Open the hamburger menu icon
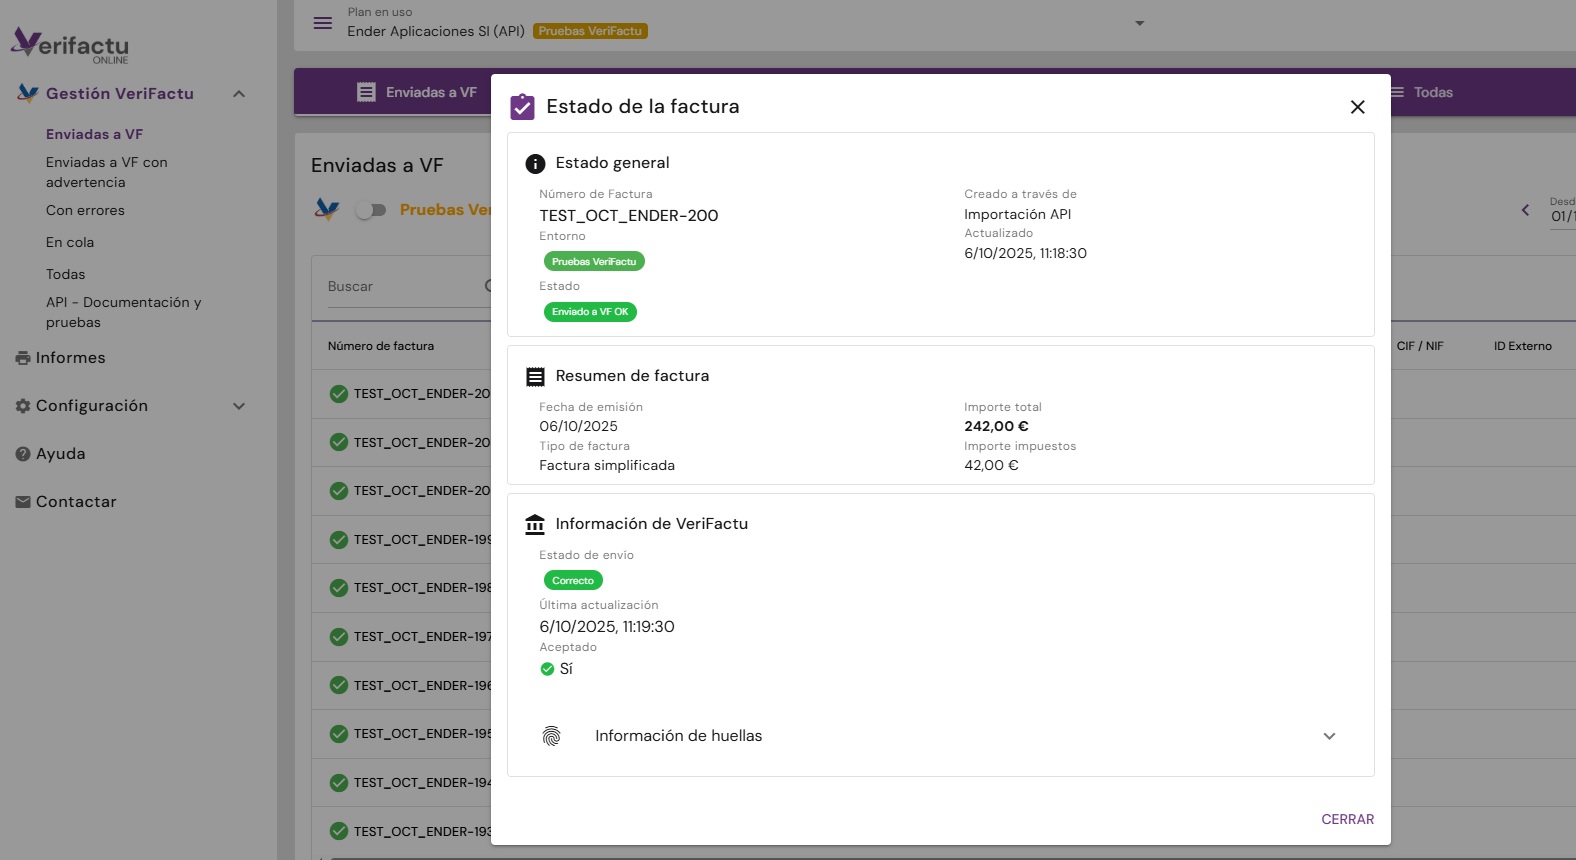This screenshot has width=1576, height=860. 322,23
